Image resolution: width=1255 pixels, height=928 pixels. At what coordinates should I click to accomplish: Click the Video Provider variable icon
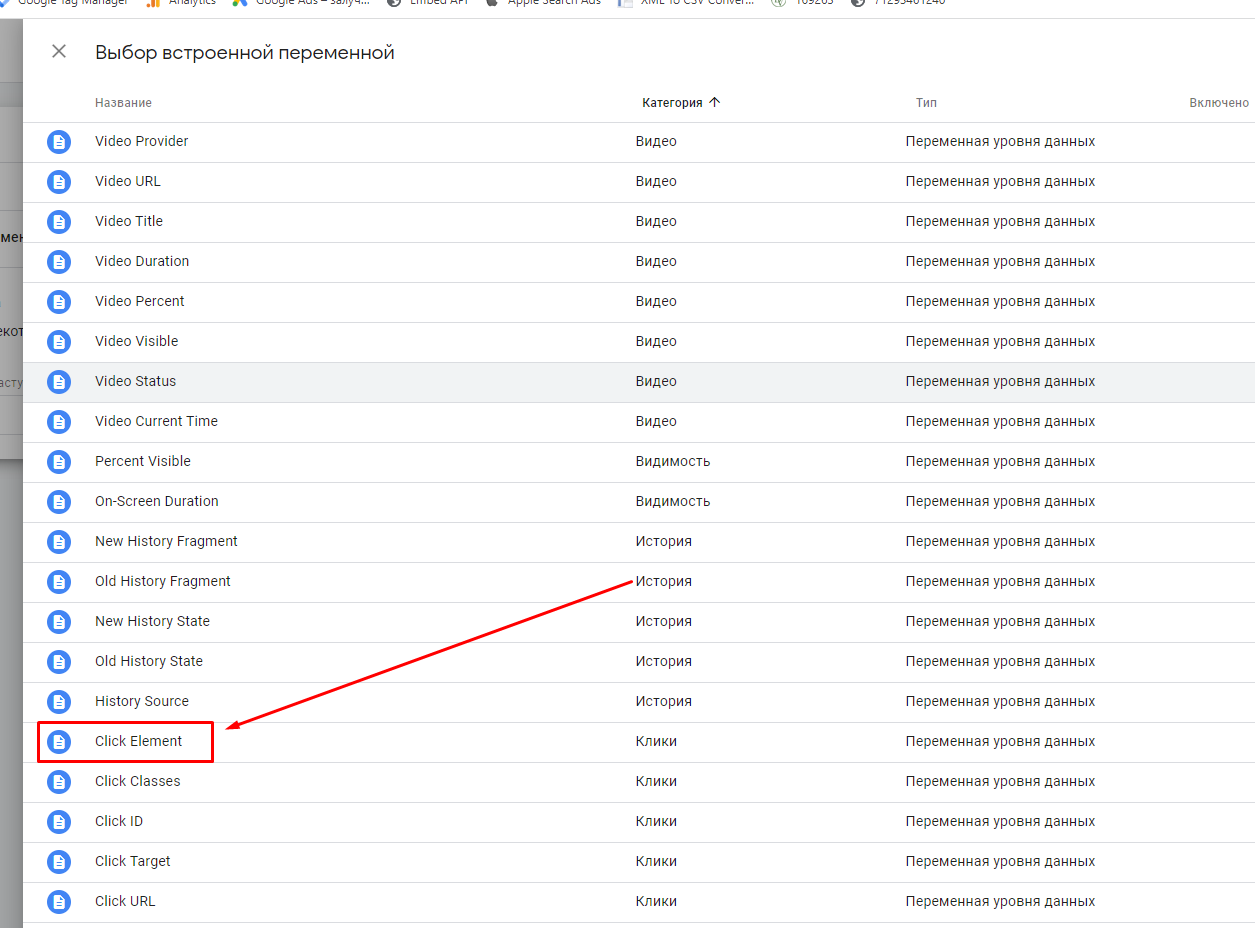[60, 142]
